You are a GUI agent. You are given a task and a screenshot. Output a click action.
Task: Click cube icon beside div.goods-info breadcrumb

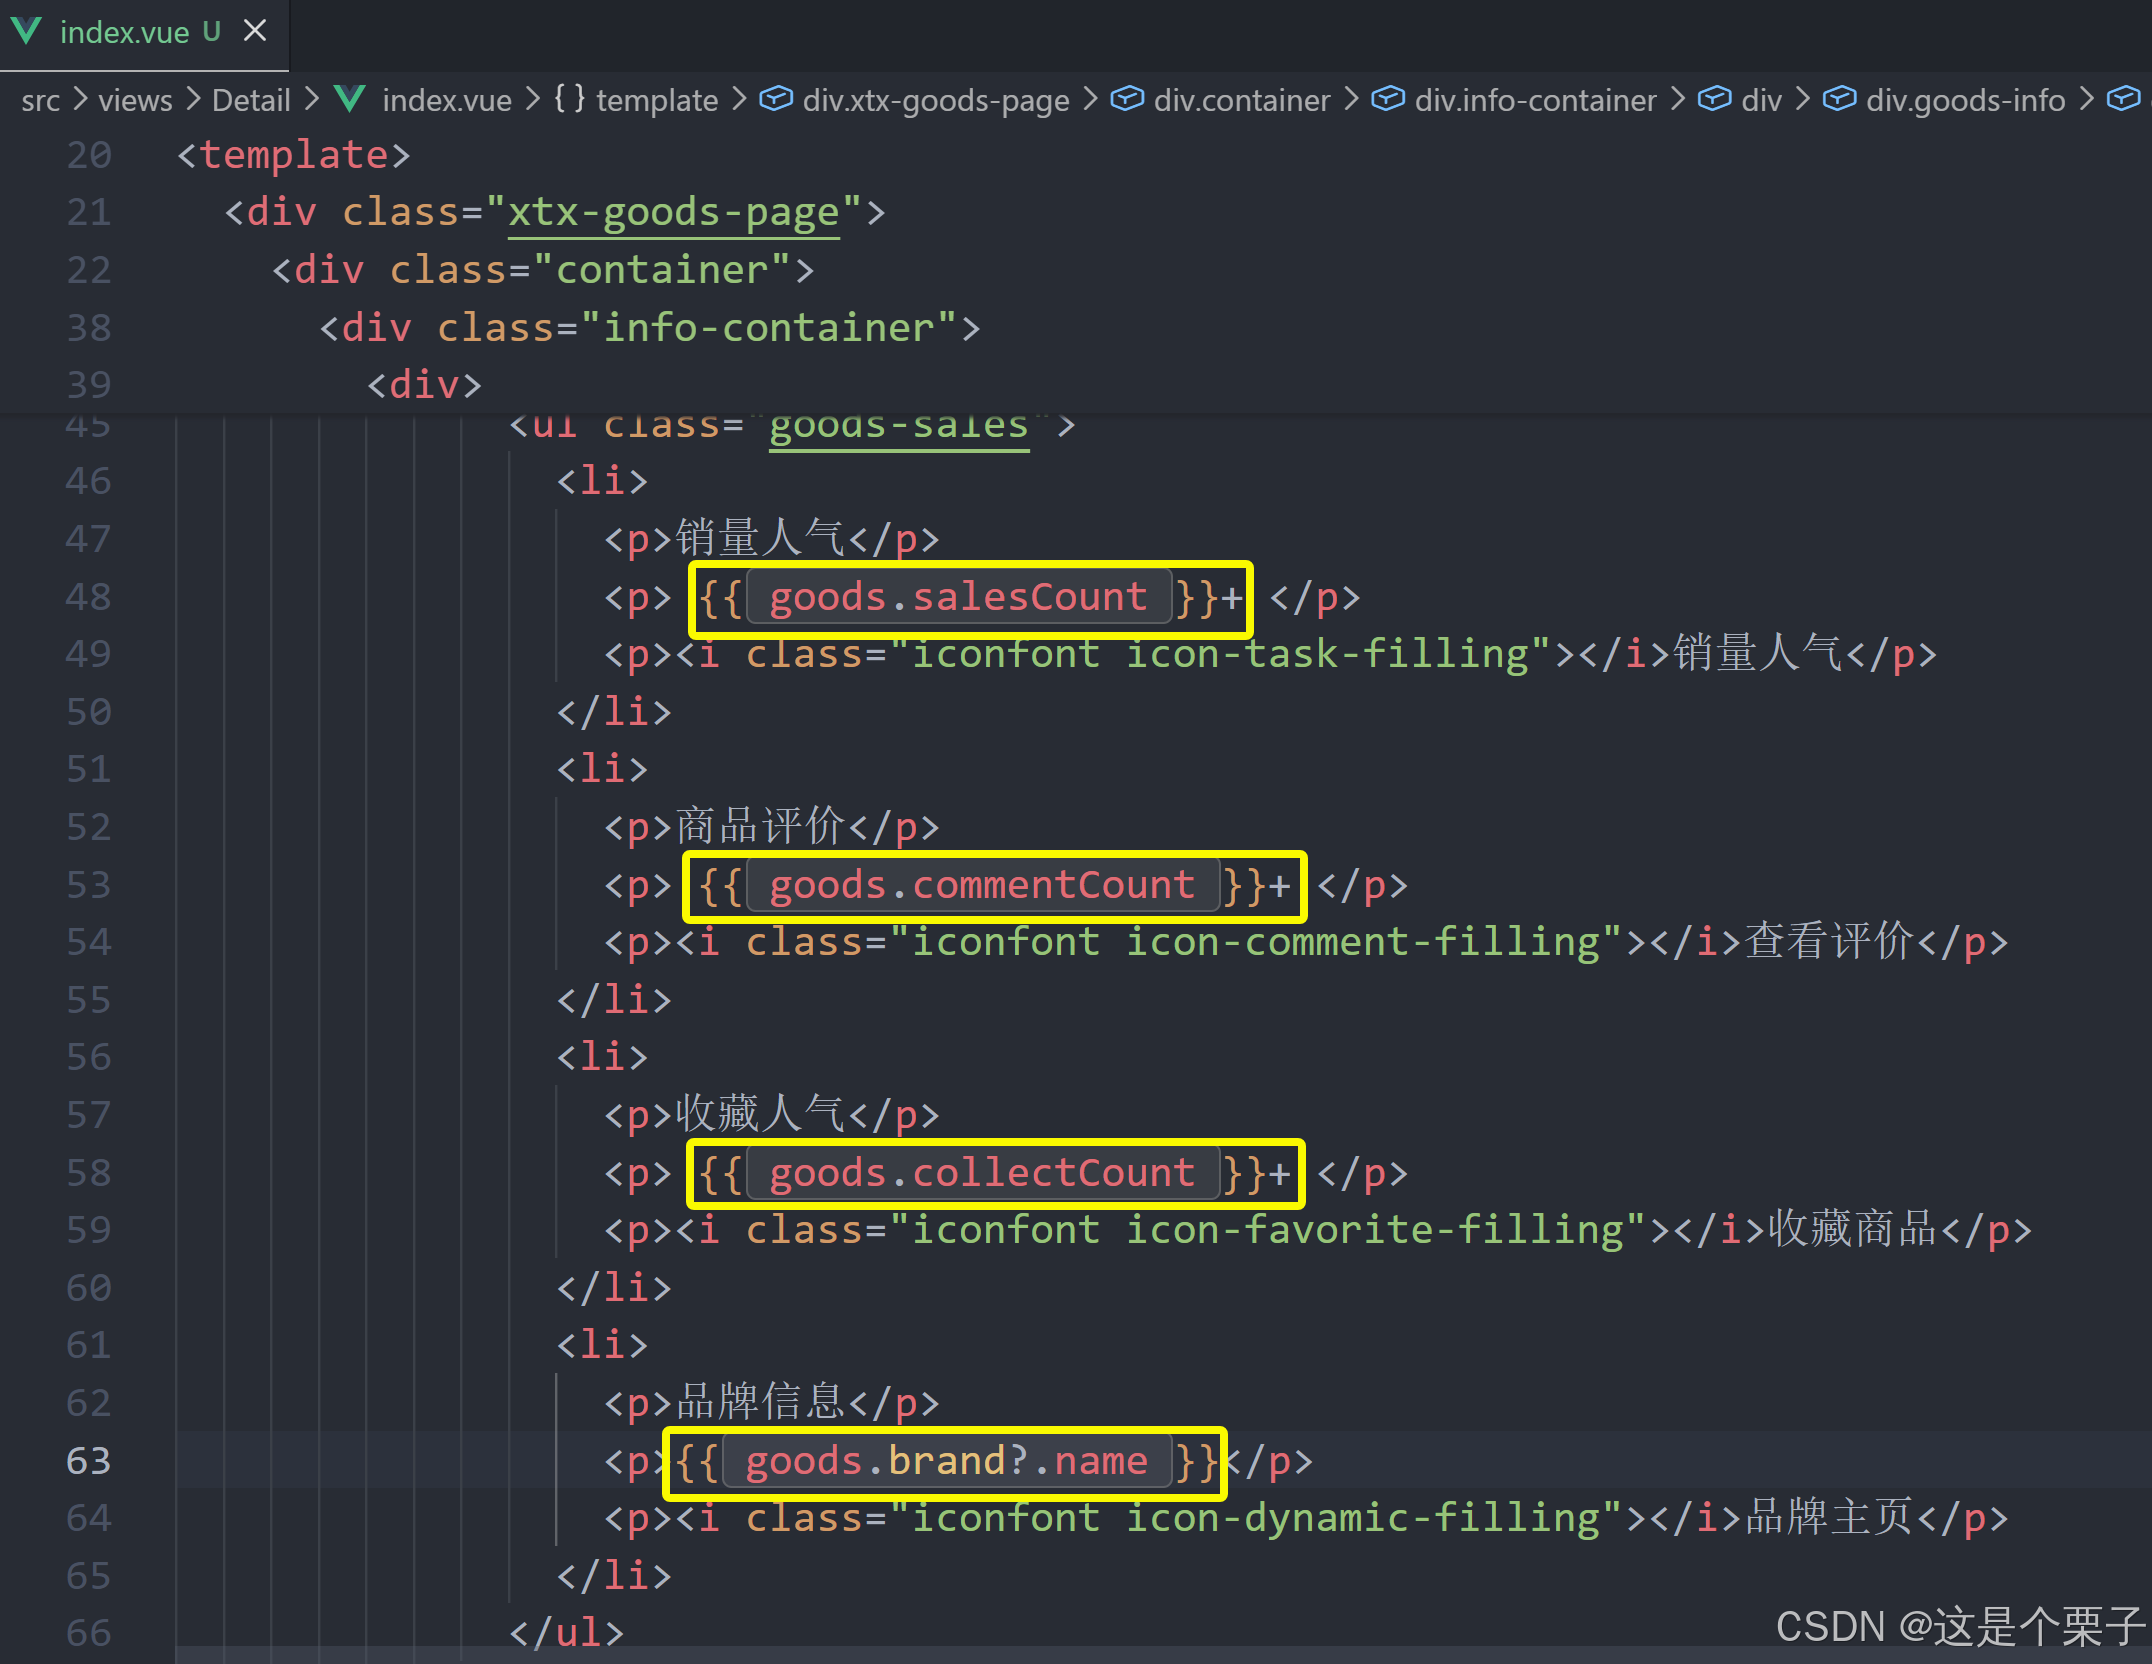pos(1838,99)
